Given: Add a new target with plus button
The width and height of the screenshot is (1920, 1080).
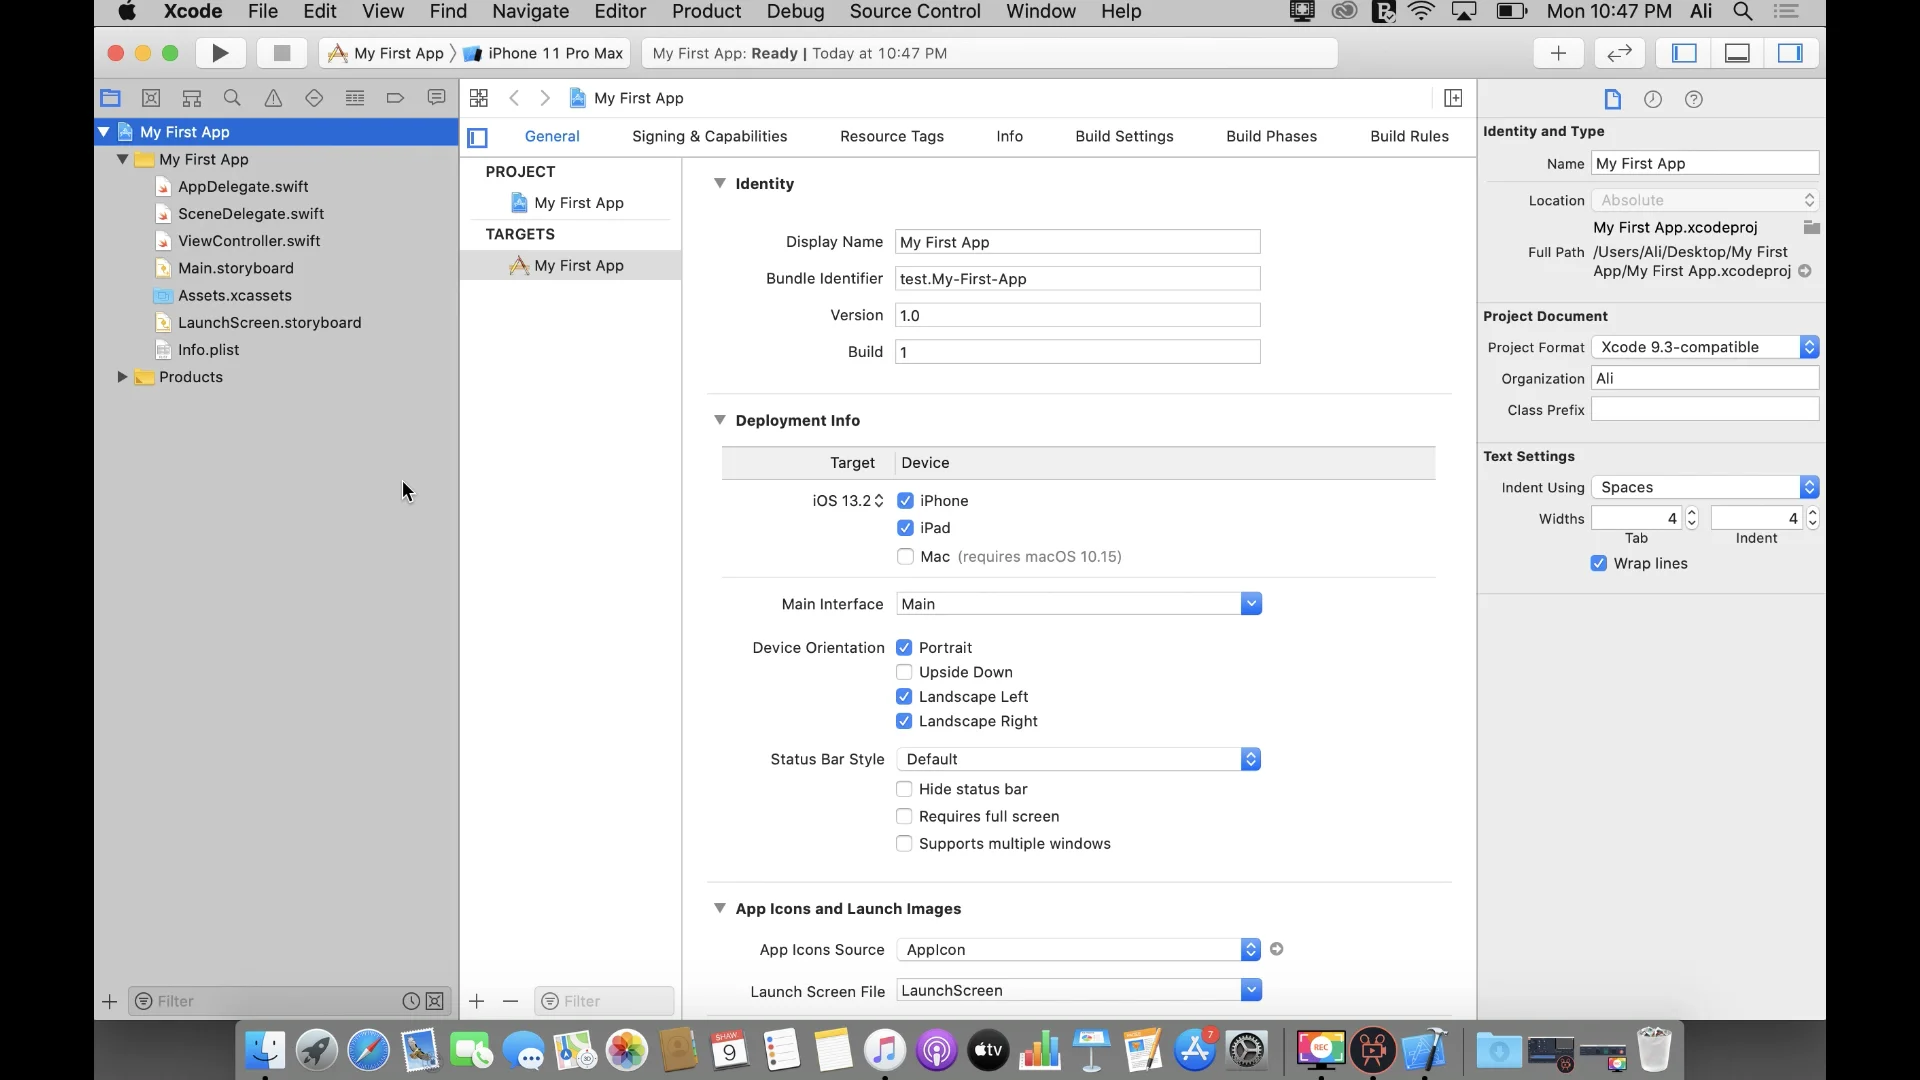Looking at the screenshot, I should tap(477, 1001).
